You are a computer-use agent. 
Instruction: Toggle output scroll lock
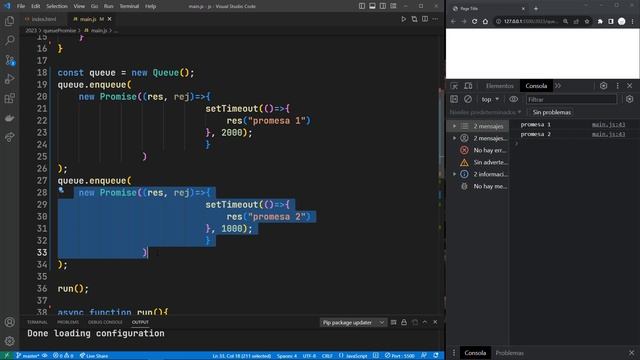coord(404,322)
